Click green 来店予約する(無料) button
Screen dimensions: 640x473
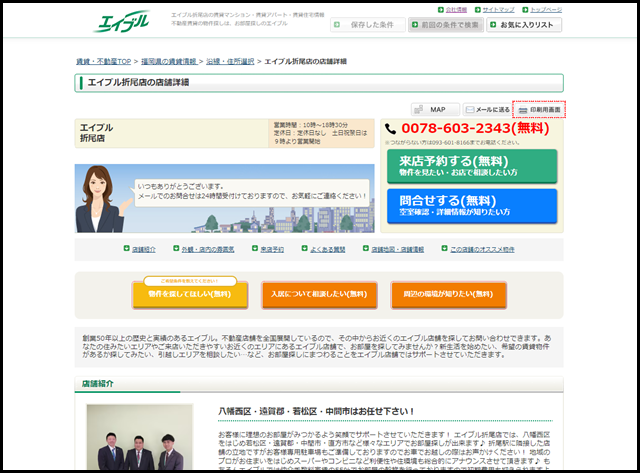pos(471,166)
